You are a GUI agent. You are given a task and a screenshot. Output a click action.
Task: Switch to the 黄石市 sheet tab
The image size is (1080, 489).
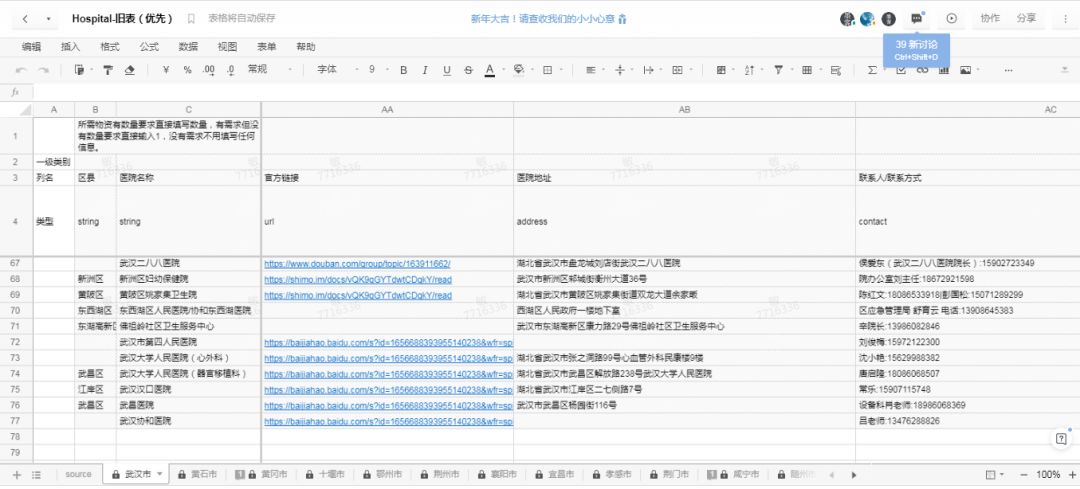[x=198, y=475]
